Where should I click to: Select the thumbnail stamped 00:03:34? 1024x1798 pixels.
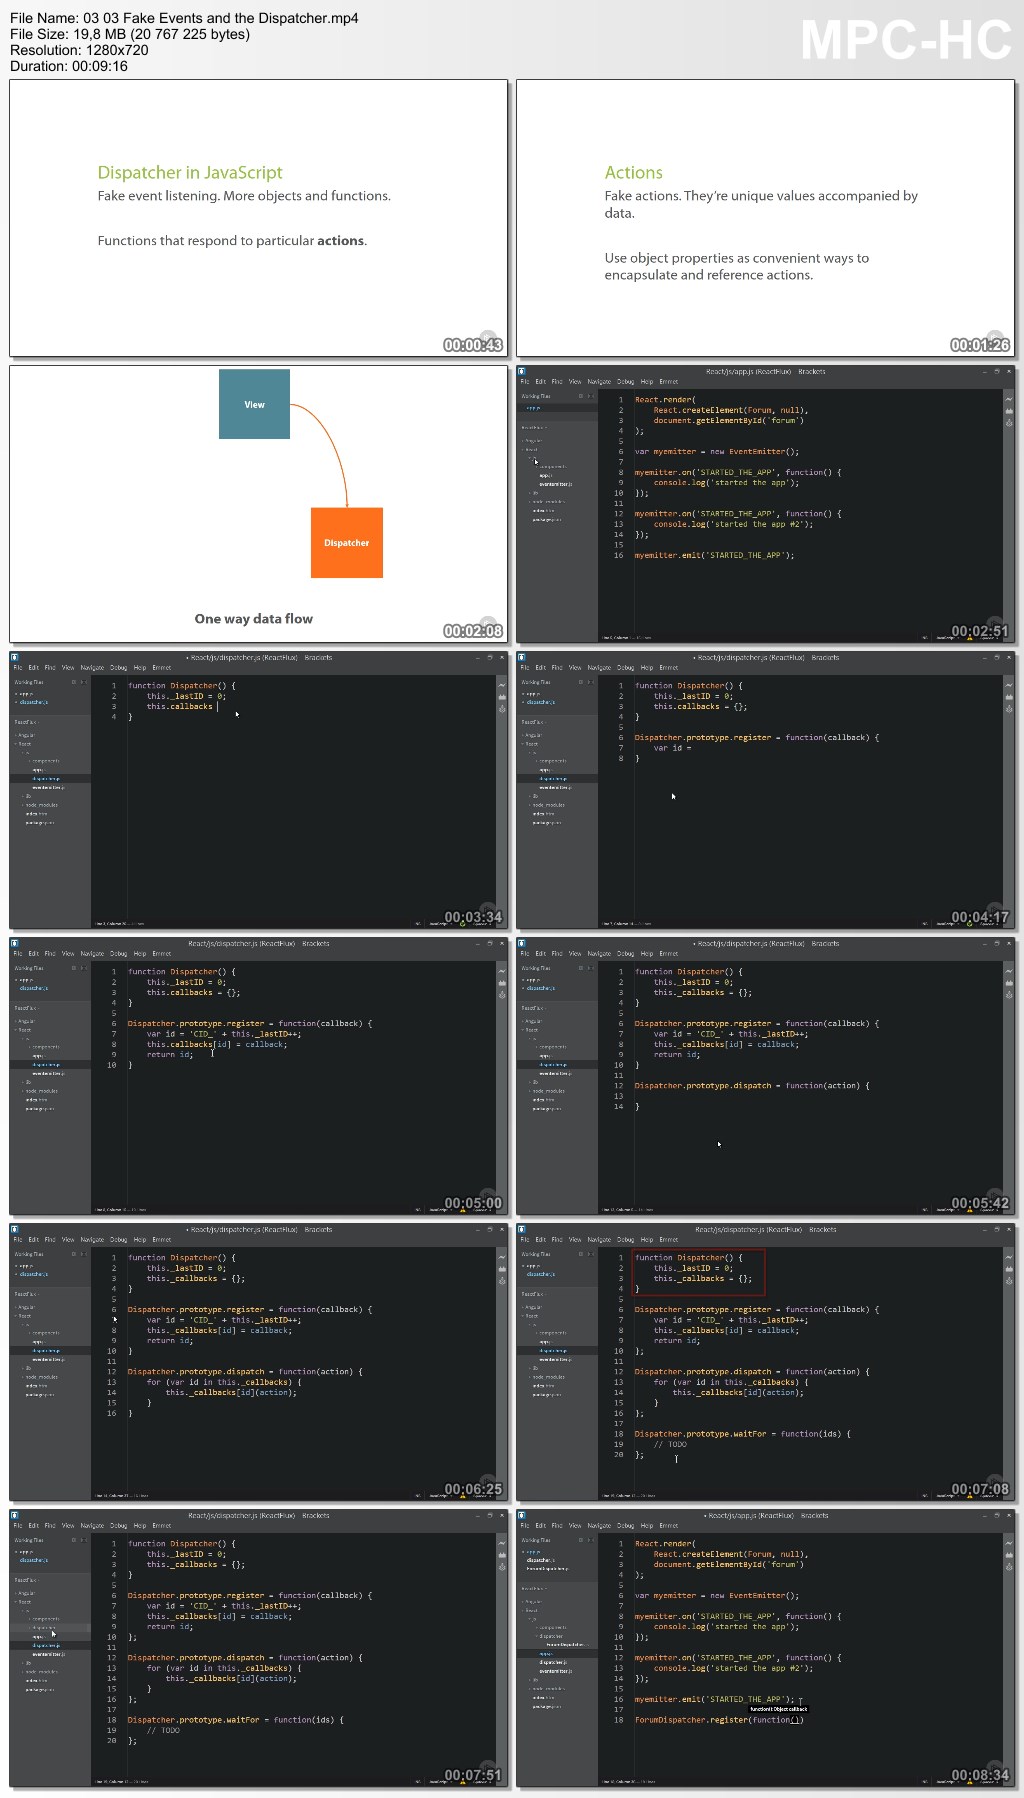click(x=259, y=790)
